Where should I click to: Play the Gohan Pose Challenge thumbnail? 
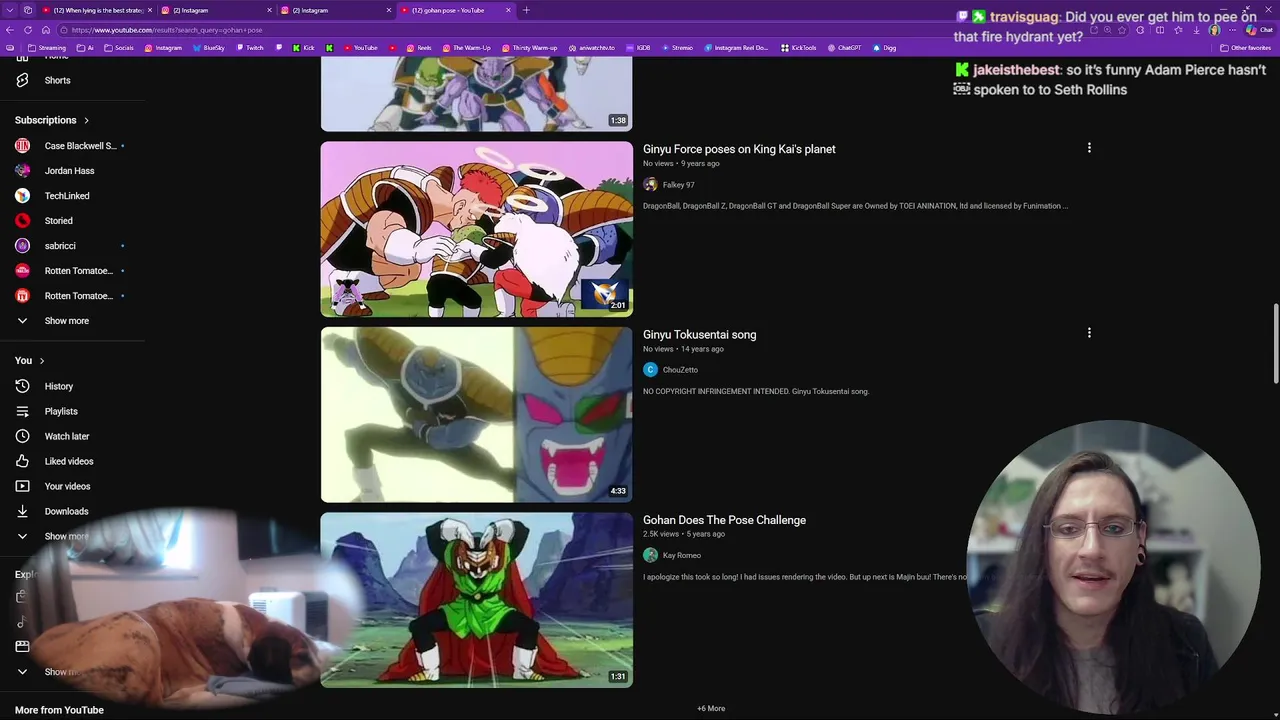(476, 600)
